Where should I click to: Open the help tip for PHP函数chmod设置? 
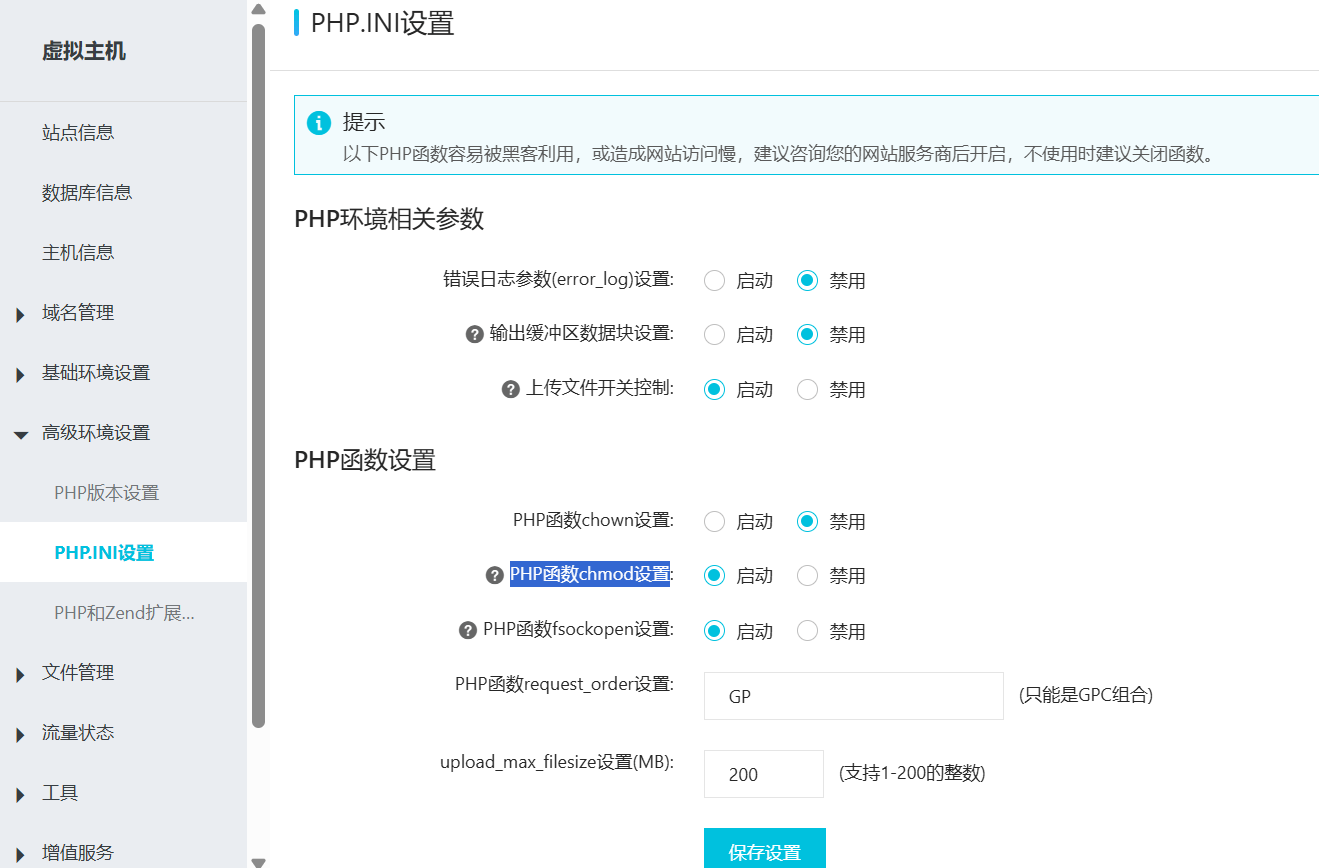pos(492,575)
